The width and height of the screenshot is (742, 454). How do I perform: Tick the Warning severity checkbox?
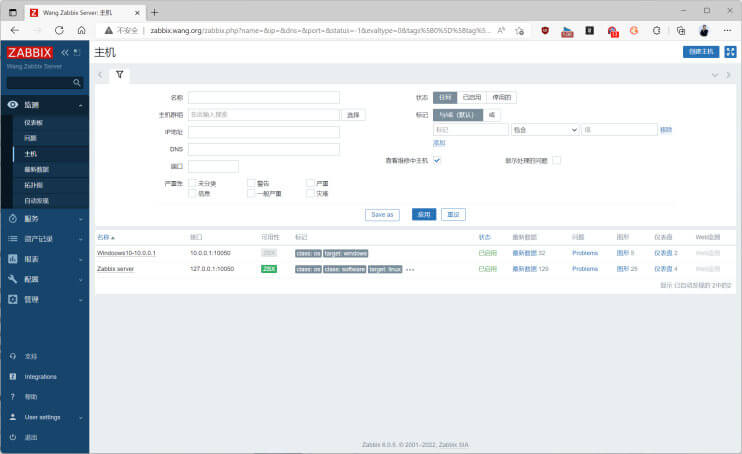click(x=251, y=183)
